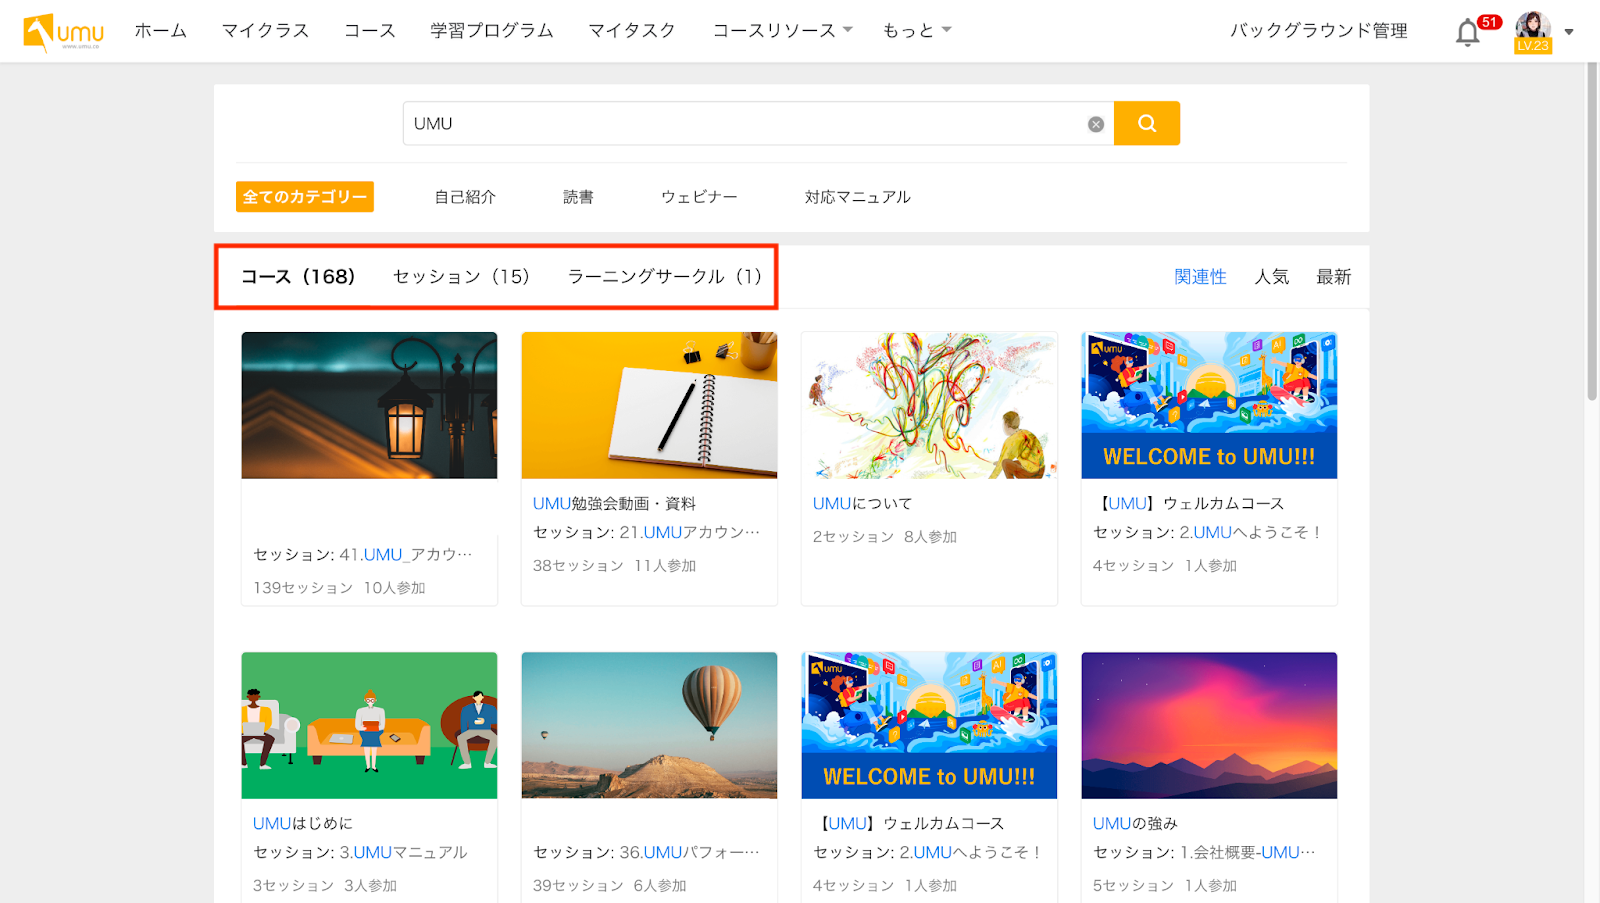Open コース in the top navigation
Viewport: 1600px width, 903px height.
point(370,31)
